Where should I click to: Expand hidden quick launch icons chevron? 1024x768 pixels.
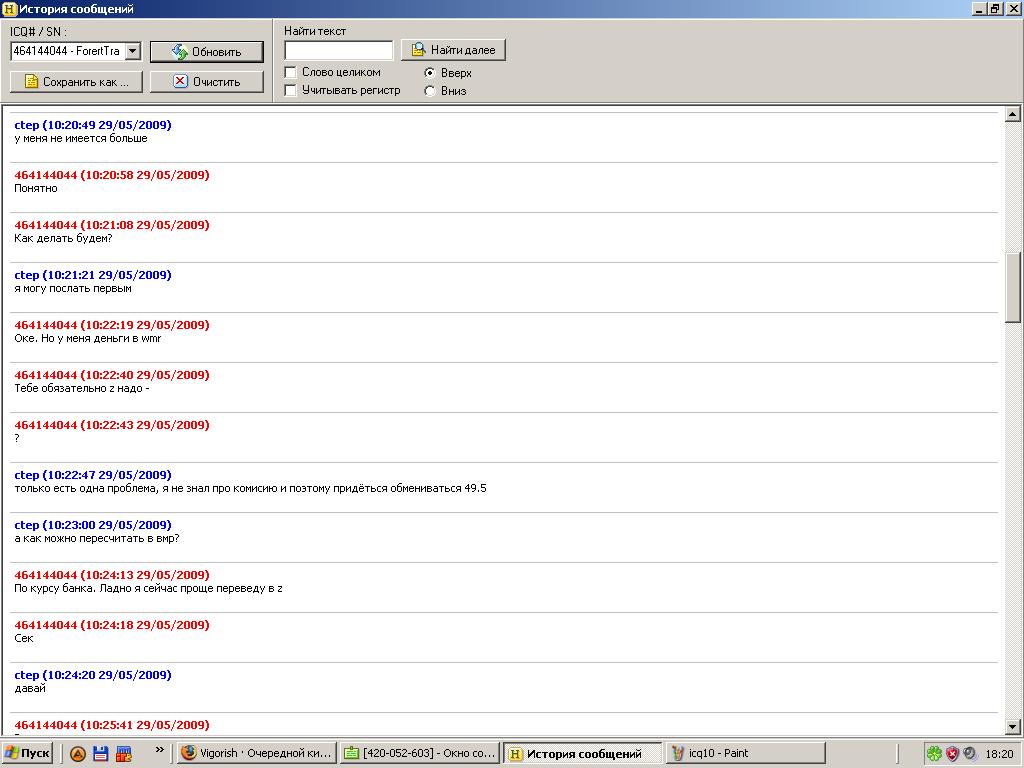[x=159, y=750]
